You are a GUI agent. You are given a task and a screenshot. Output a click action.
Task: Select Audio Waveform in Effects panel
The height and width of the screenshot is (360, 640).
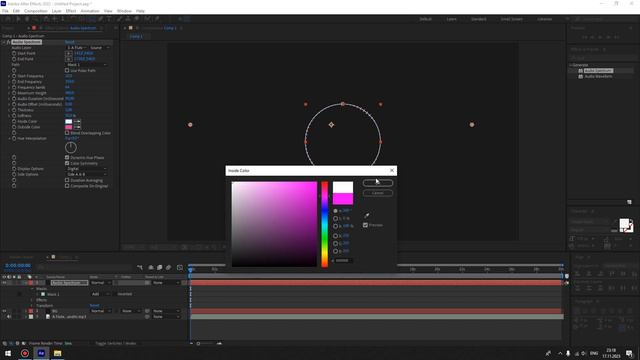[598, 76]
